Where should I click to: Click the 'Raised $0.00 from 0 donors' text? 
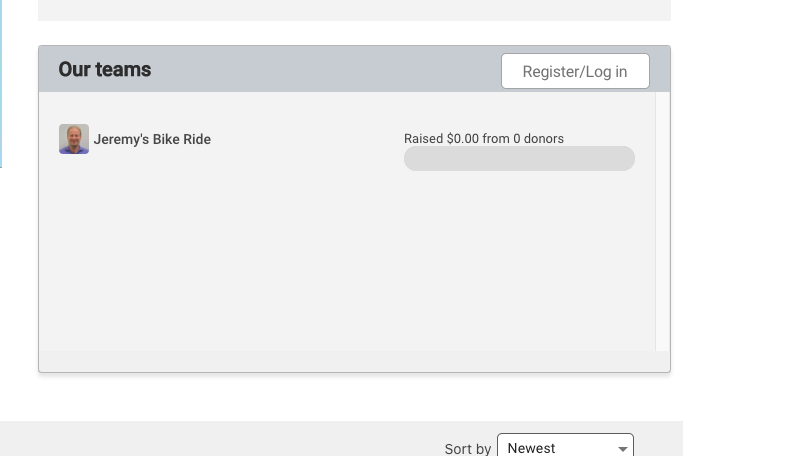click(x=483, y=139)
